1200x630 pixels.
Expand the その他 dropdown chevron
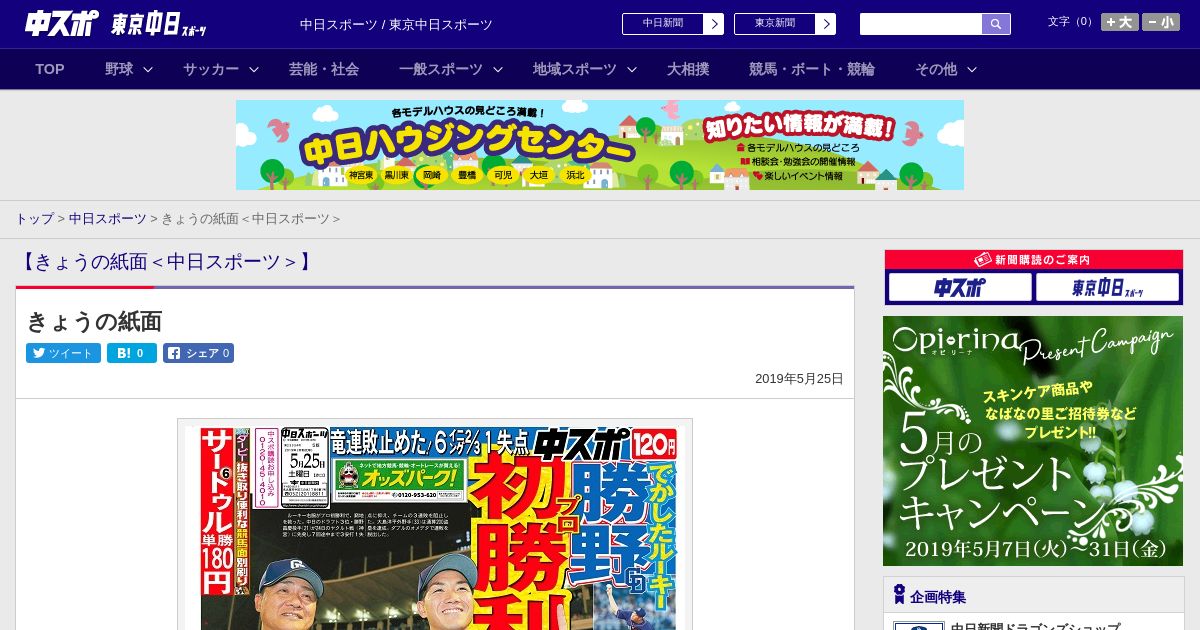tap(972, 70)
